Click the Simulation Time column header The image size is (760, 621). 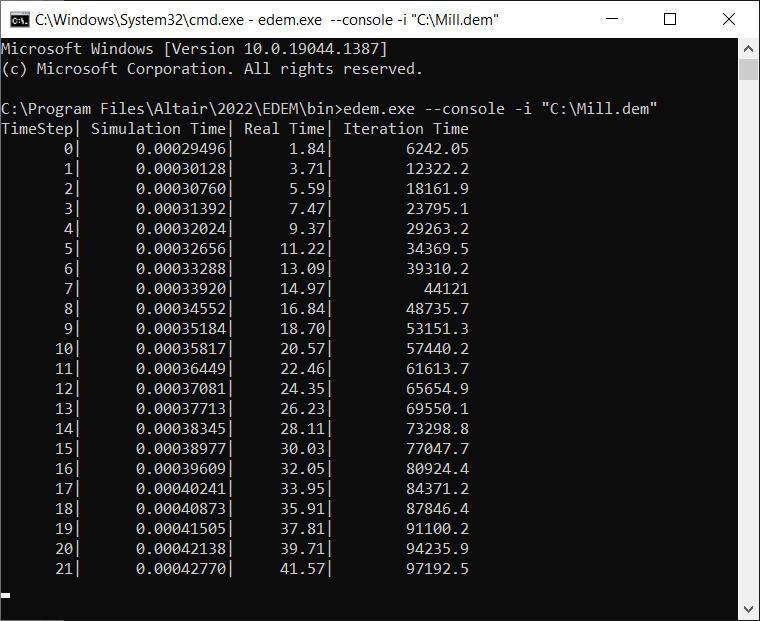160,129
